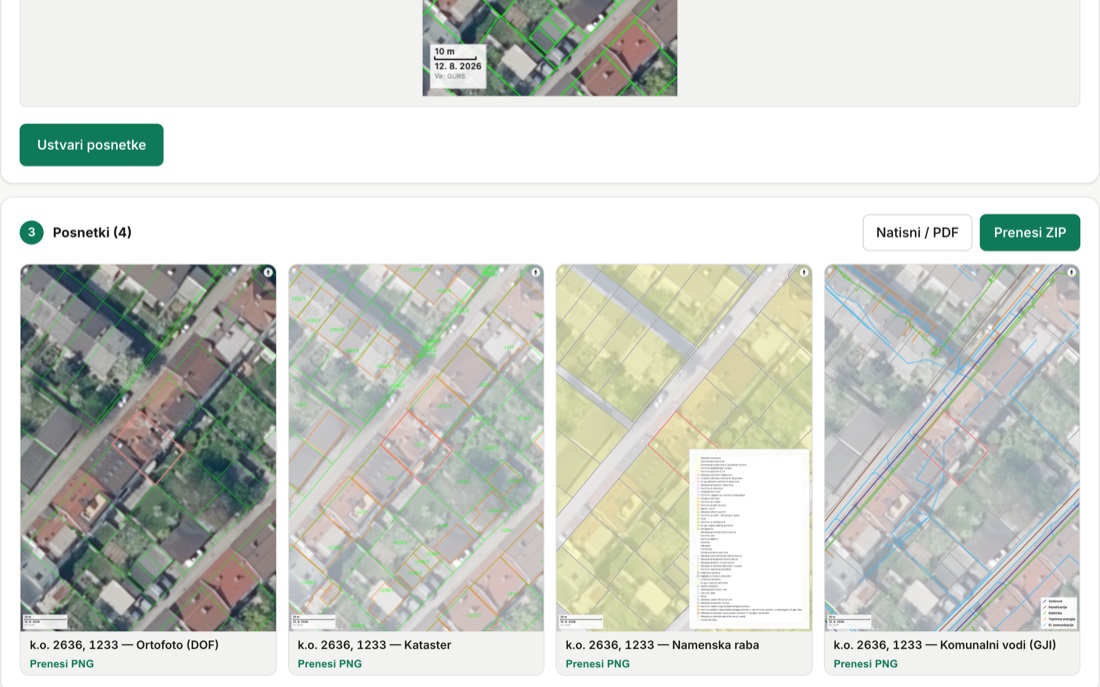Click the north arrow on the Namenska raba snapshot
The image size is (1100, 687).
coord(804,272)
